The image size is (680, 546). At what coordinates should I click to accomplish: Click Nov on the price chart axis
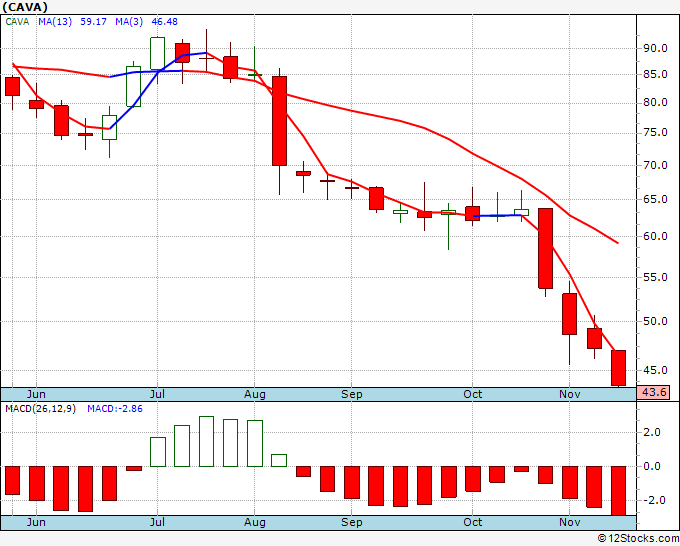pos(569,394)
